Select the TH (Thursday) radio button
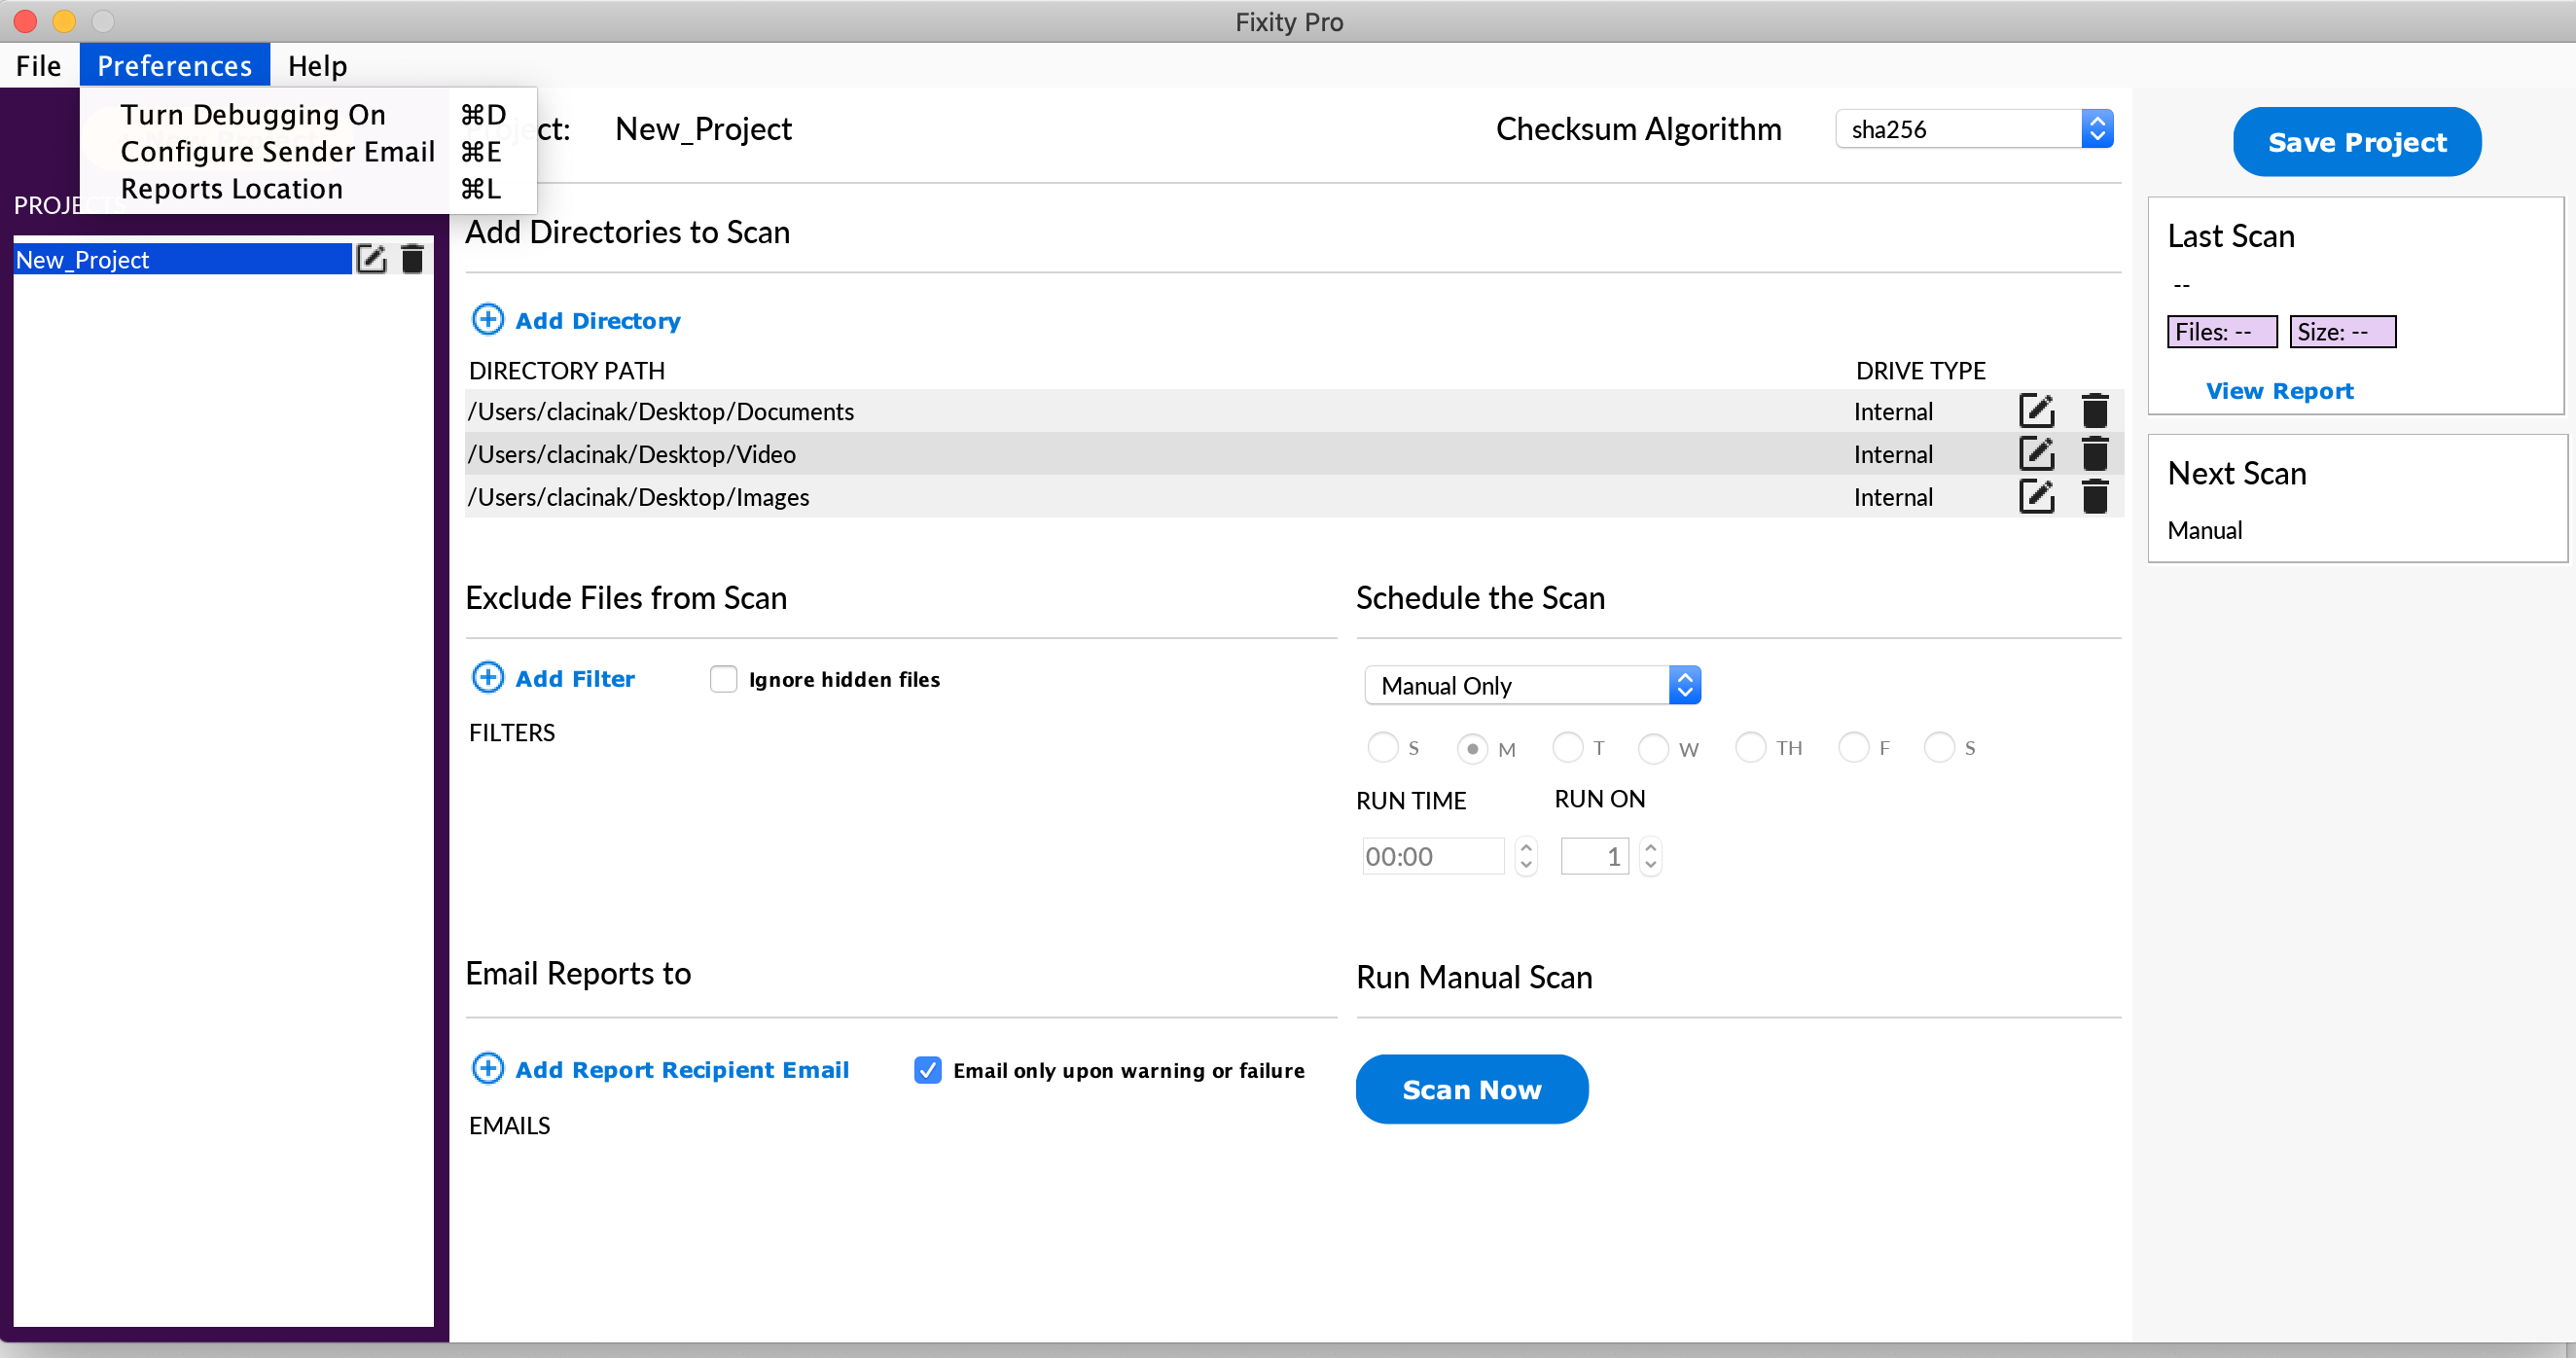2576x1358 pixels. (x=1750, y=747)
